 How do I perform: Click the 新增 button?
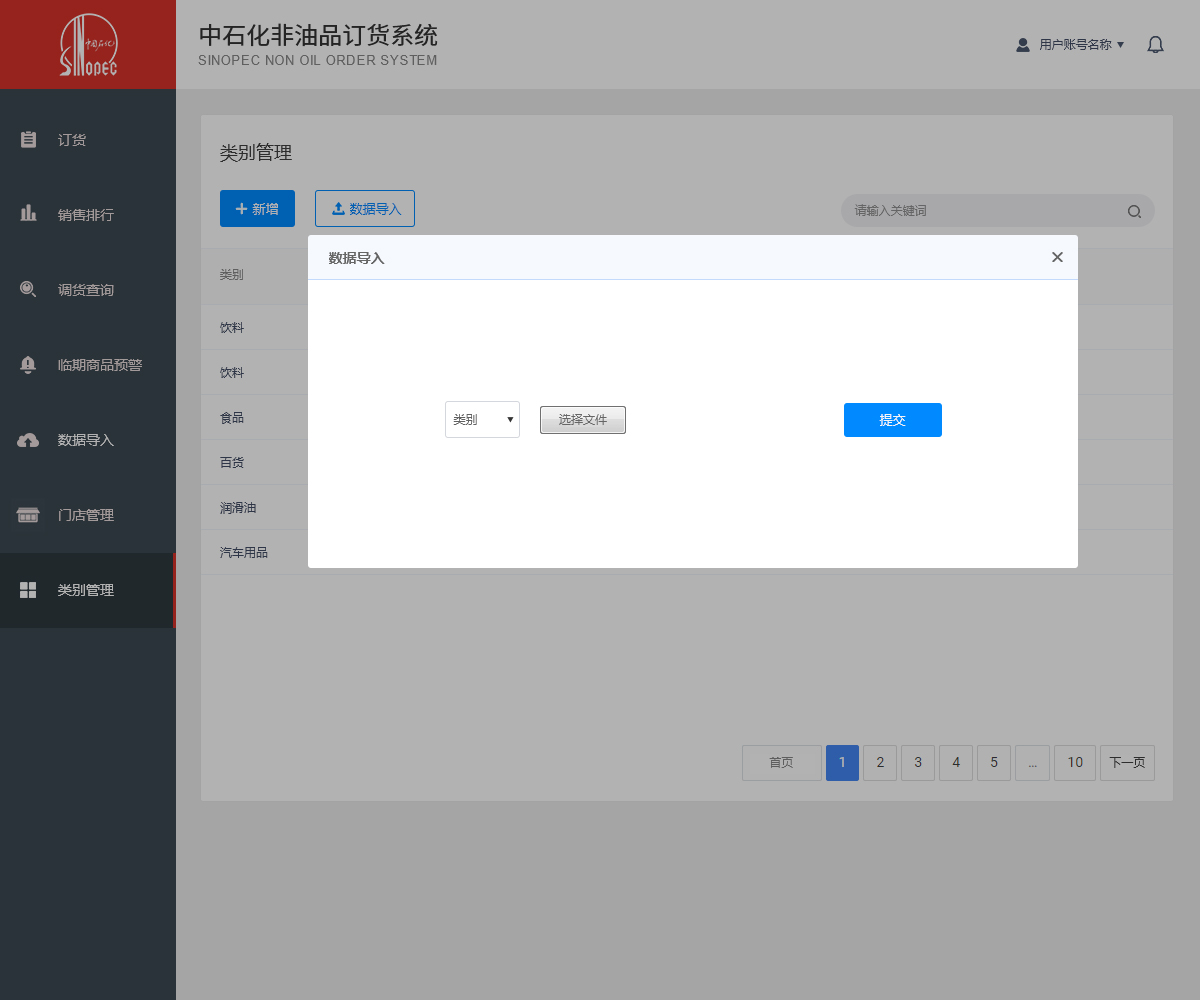257,209
